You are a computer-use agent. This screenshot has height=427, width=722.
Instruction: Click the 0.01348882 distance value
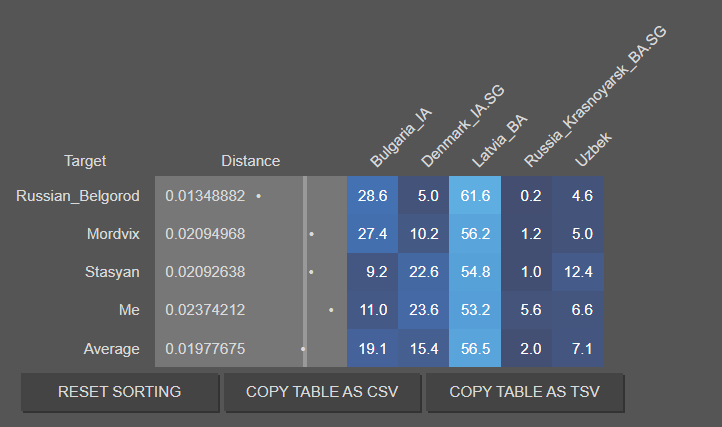[x=205, y=196]
